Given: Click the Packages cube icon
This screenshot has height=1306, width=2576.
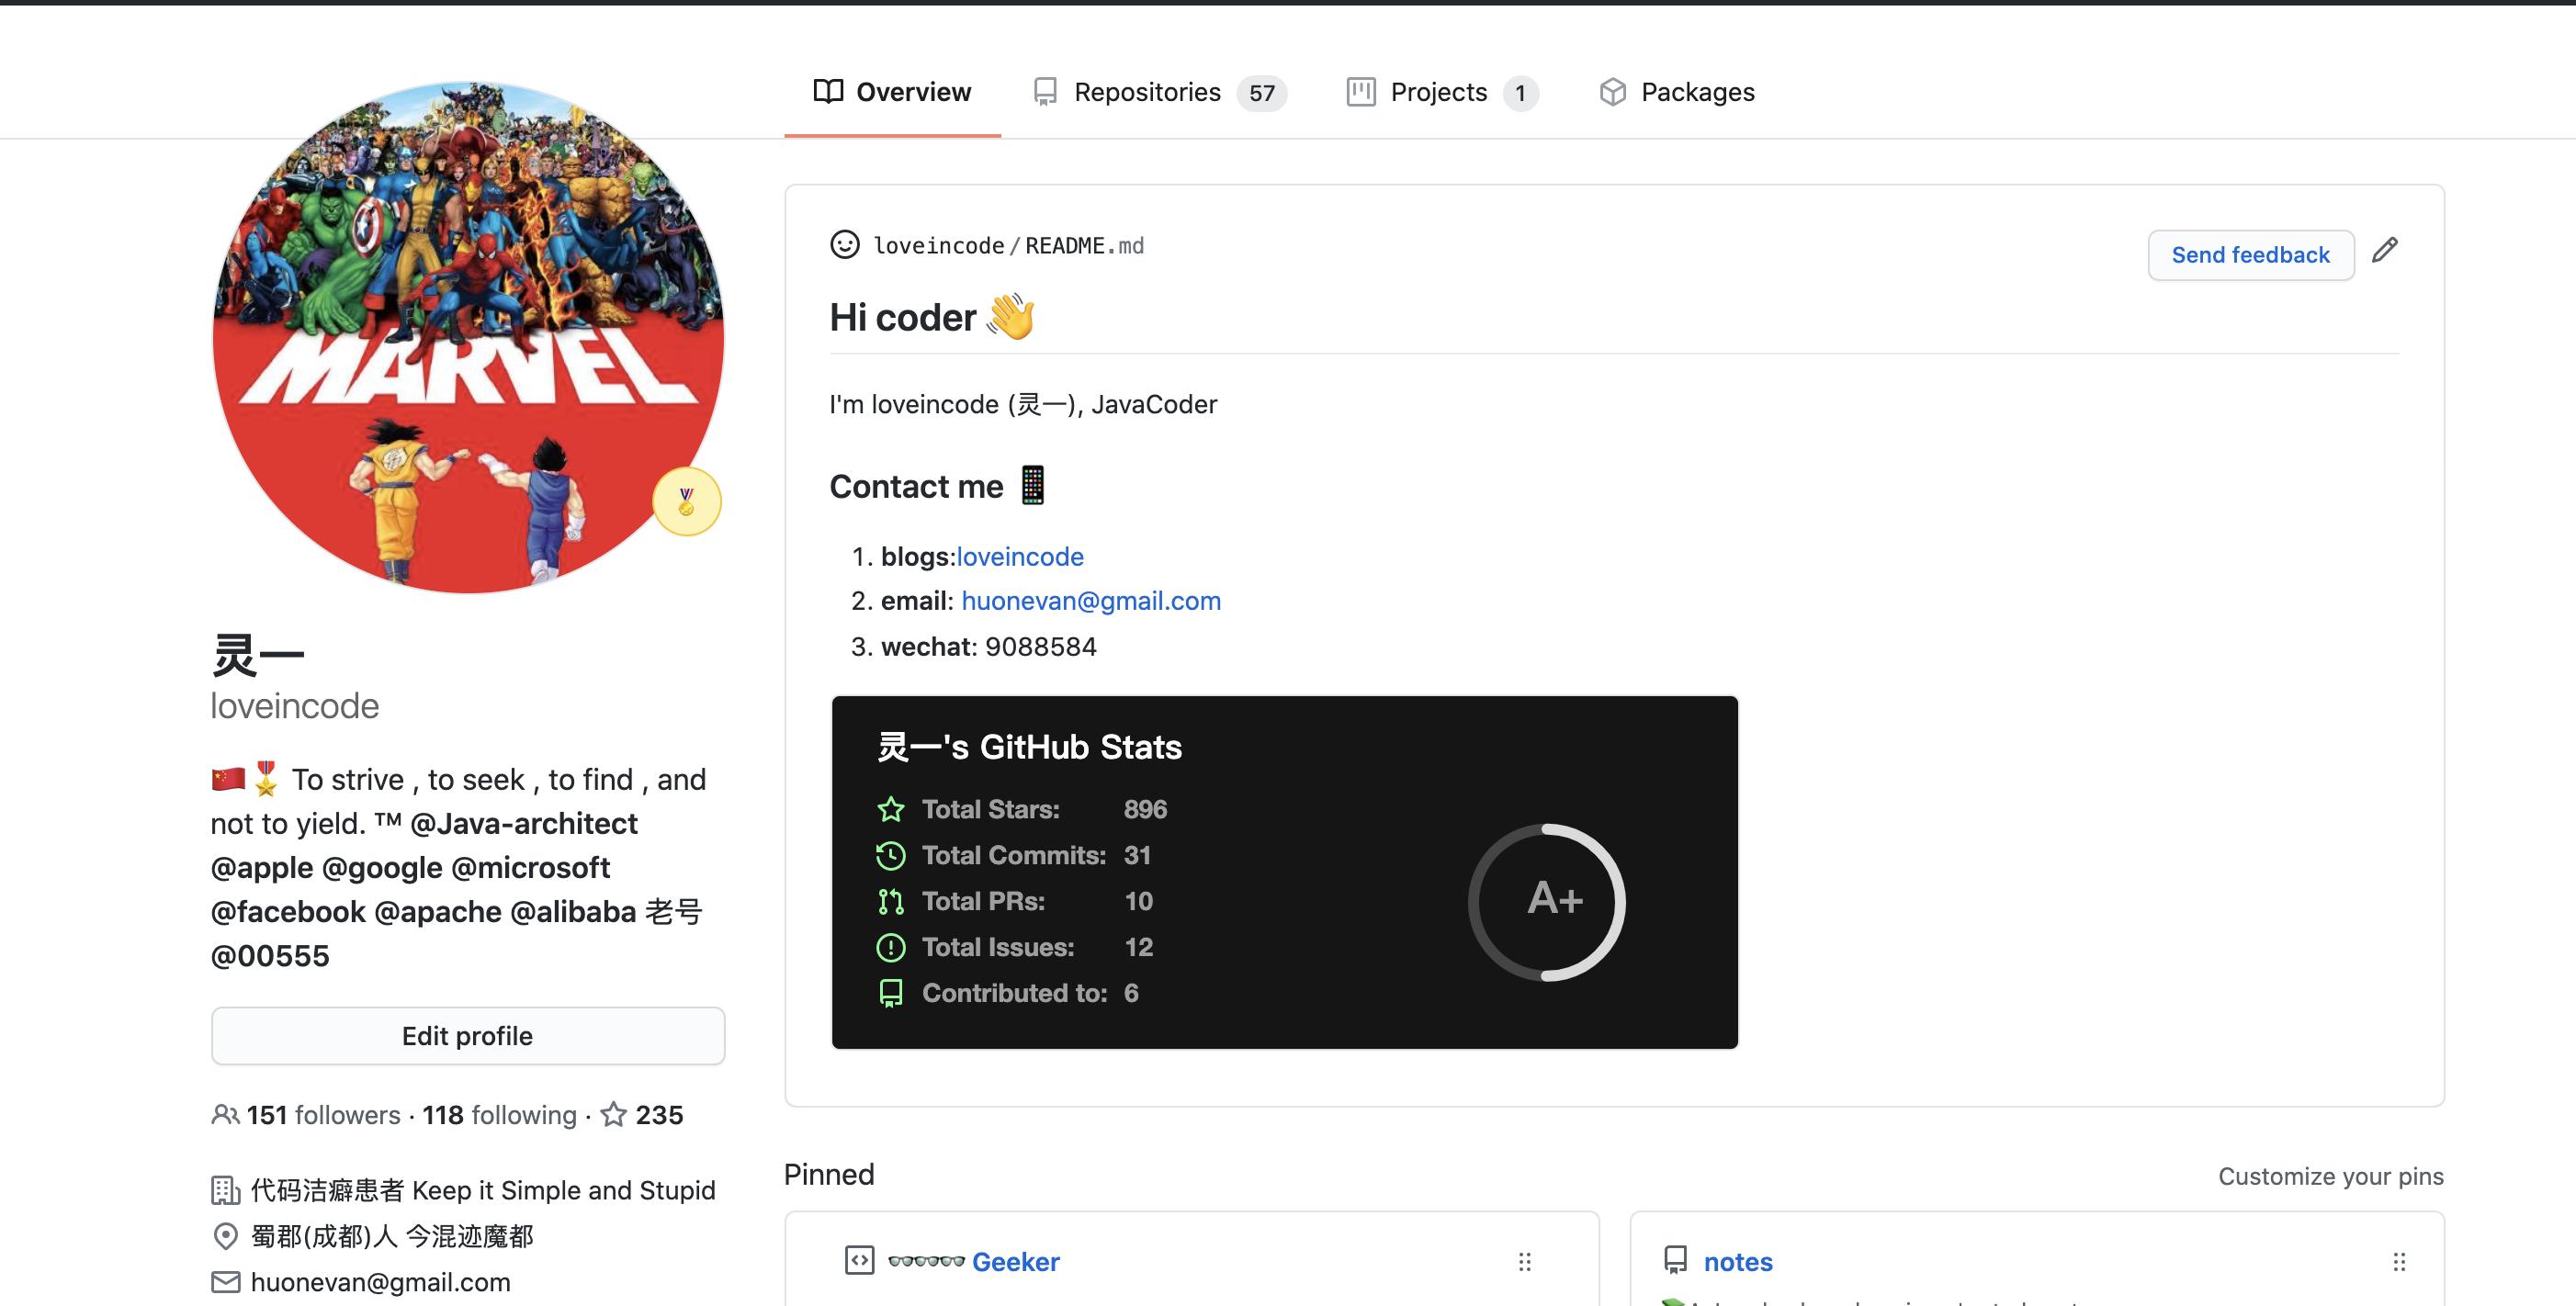Looking at the screenshot, I should click(1613, 91).
